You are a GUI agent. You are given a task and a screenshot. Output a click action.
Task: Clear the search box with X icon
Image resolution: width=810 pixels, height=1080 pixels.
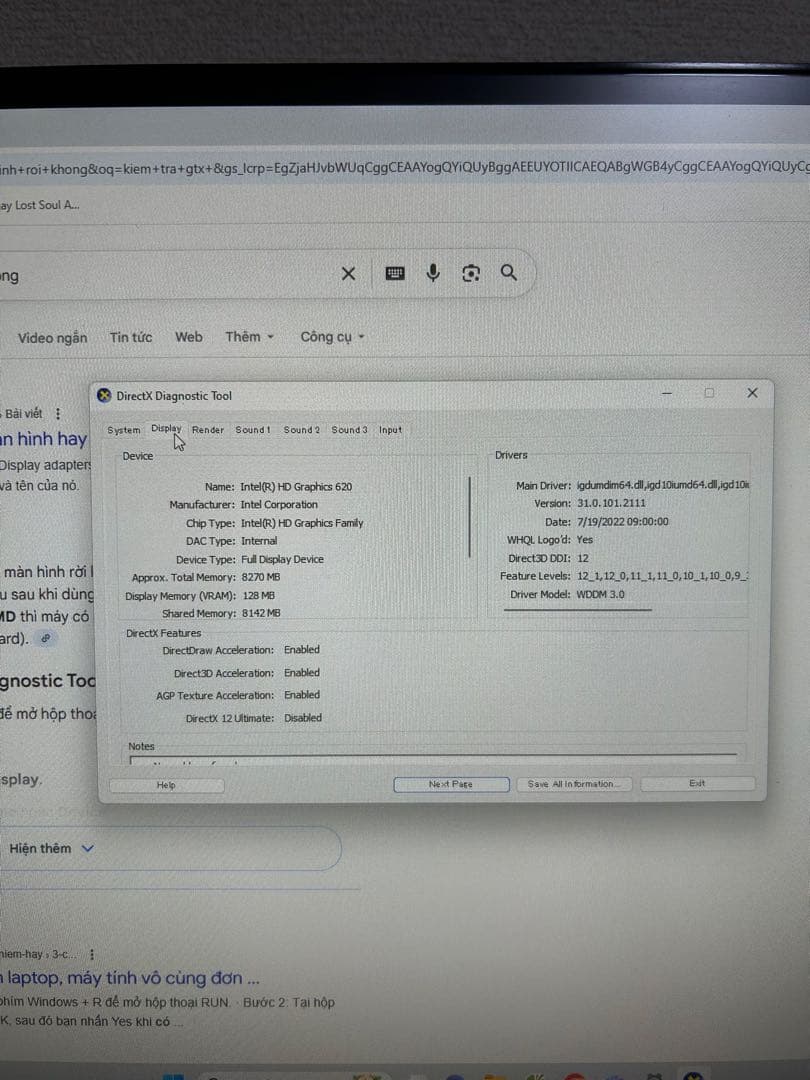click(x=348, y=274)
